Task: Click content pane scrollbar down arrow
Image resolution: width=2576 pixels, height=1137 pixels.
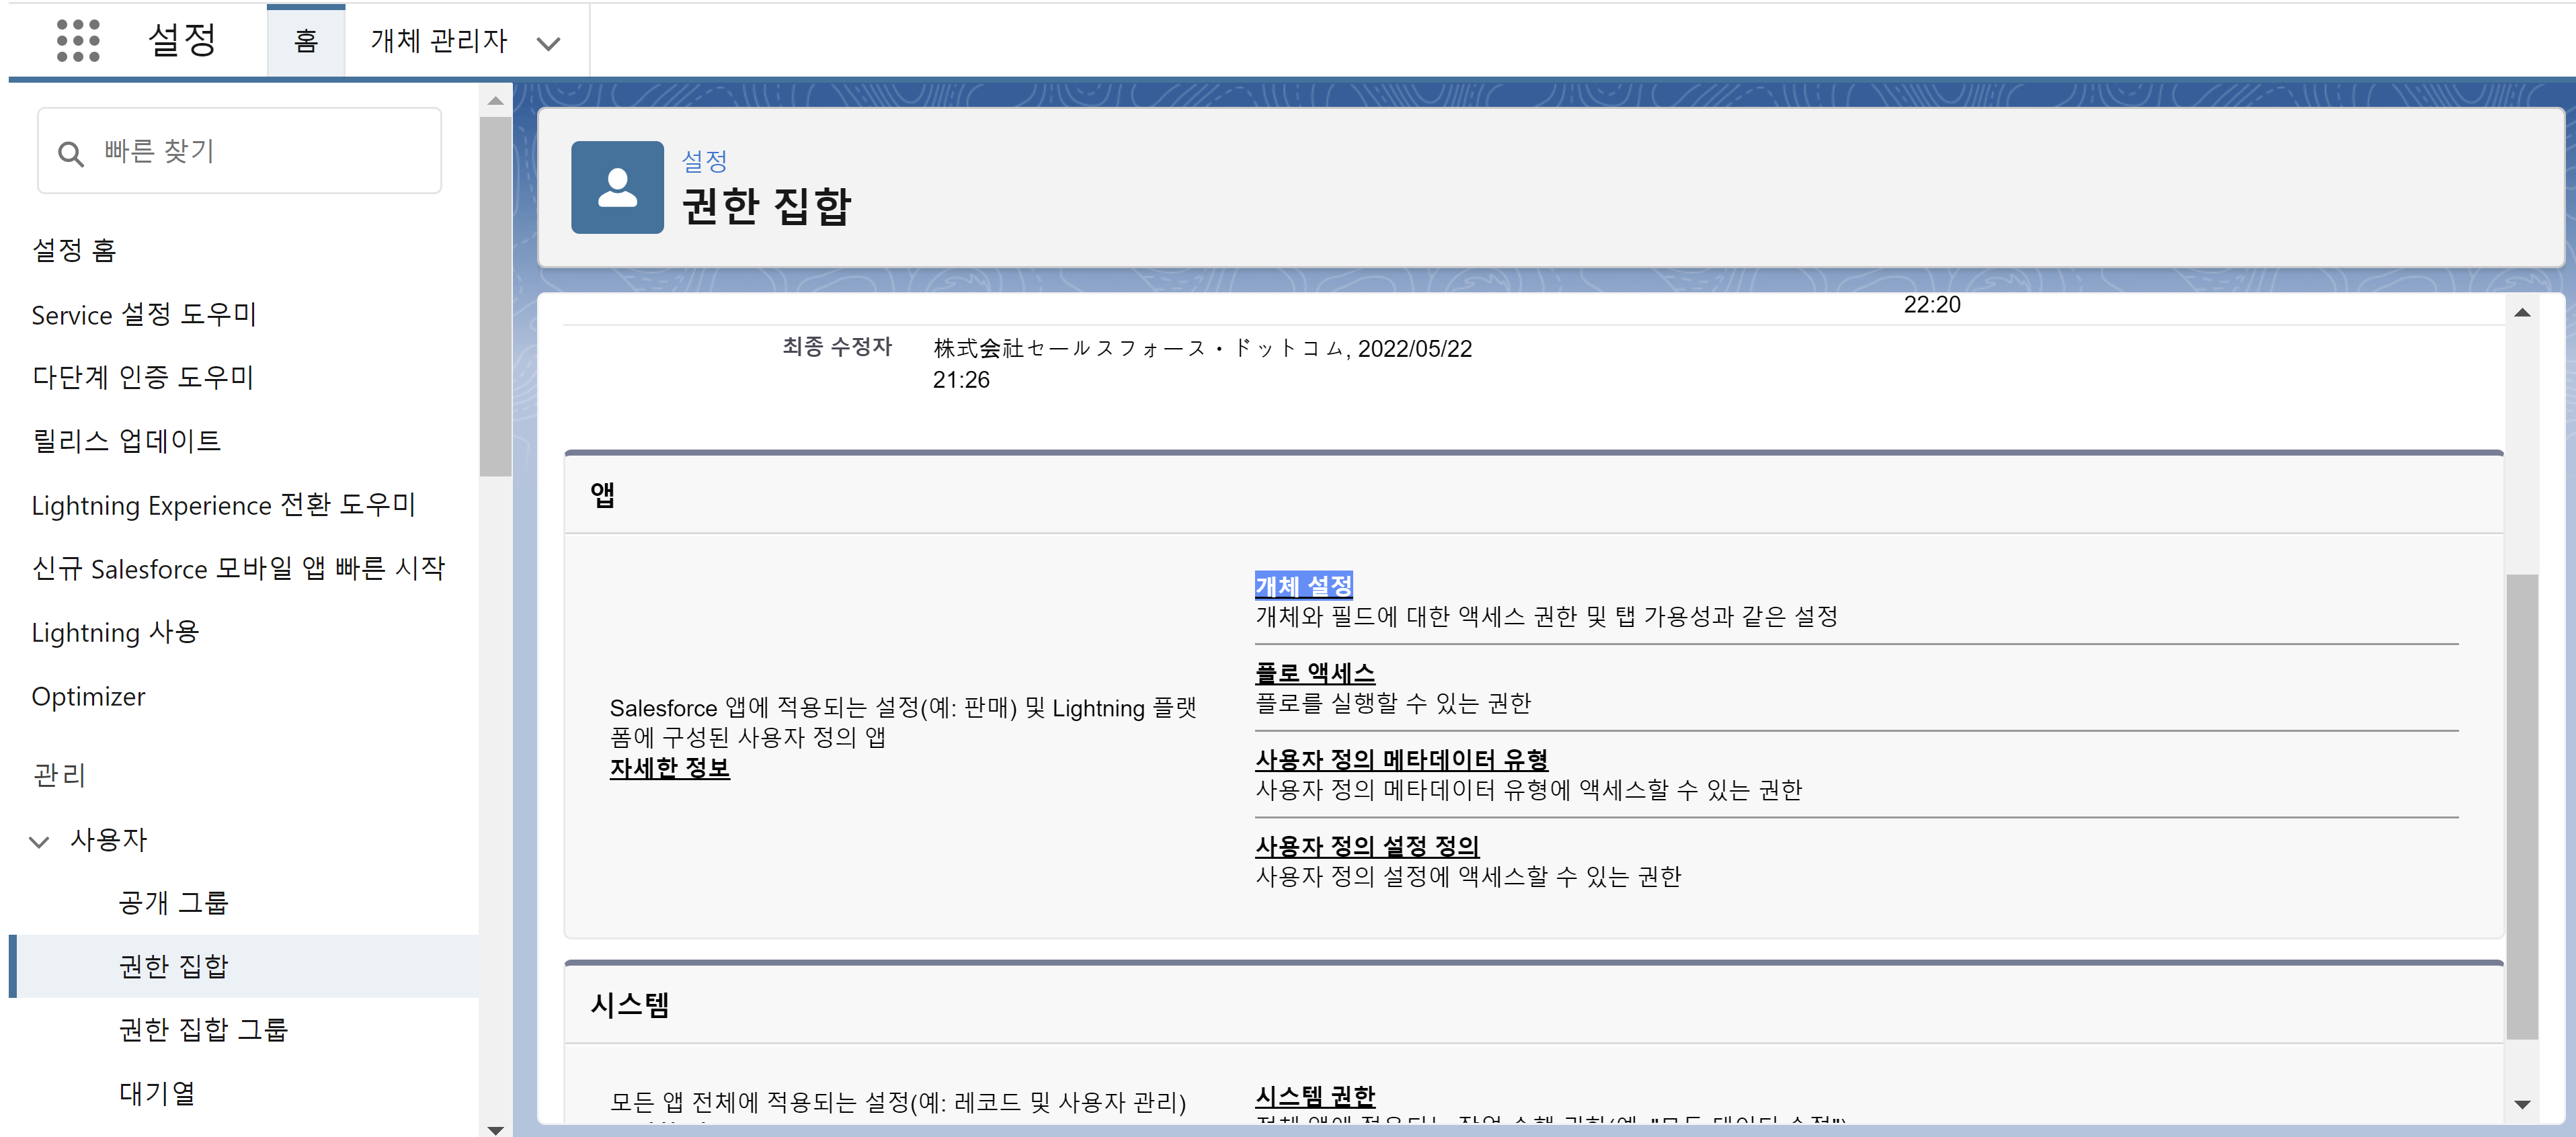Action: point(2522,1104)
